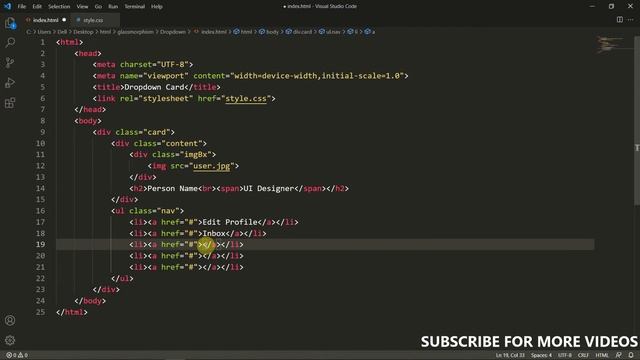640x360 pixels.
Task: Click line number 1 in gutter
Action: [x=42, y=42]
